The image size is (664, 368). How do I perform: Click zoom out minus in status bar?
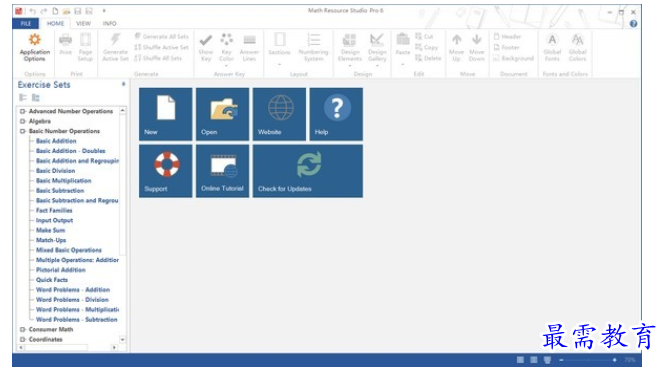point(561,360)
